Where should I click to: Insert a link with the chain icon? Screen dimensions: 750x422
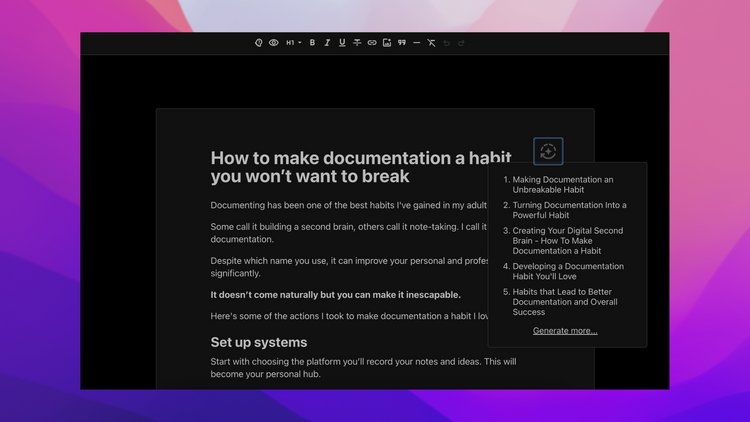[372, 43]
